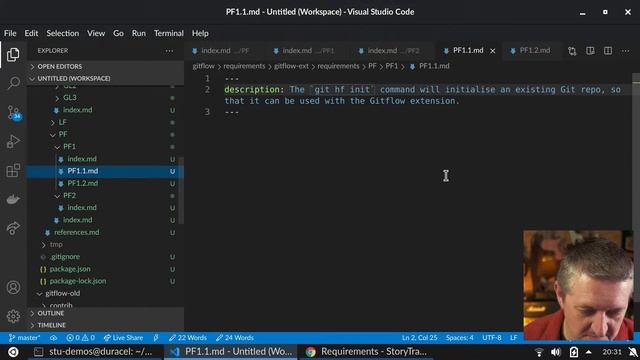Click Explorer views and more actions ellipsis
Image resolution: width=640 pixels, height=360 pixels.
(x=169, y=51)
